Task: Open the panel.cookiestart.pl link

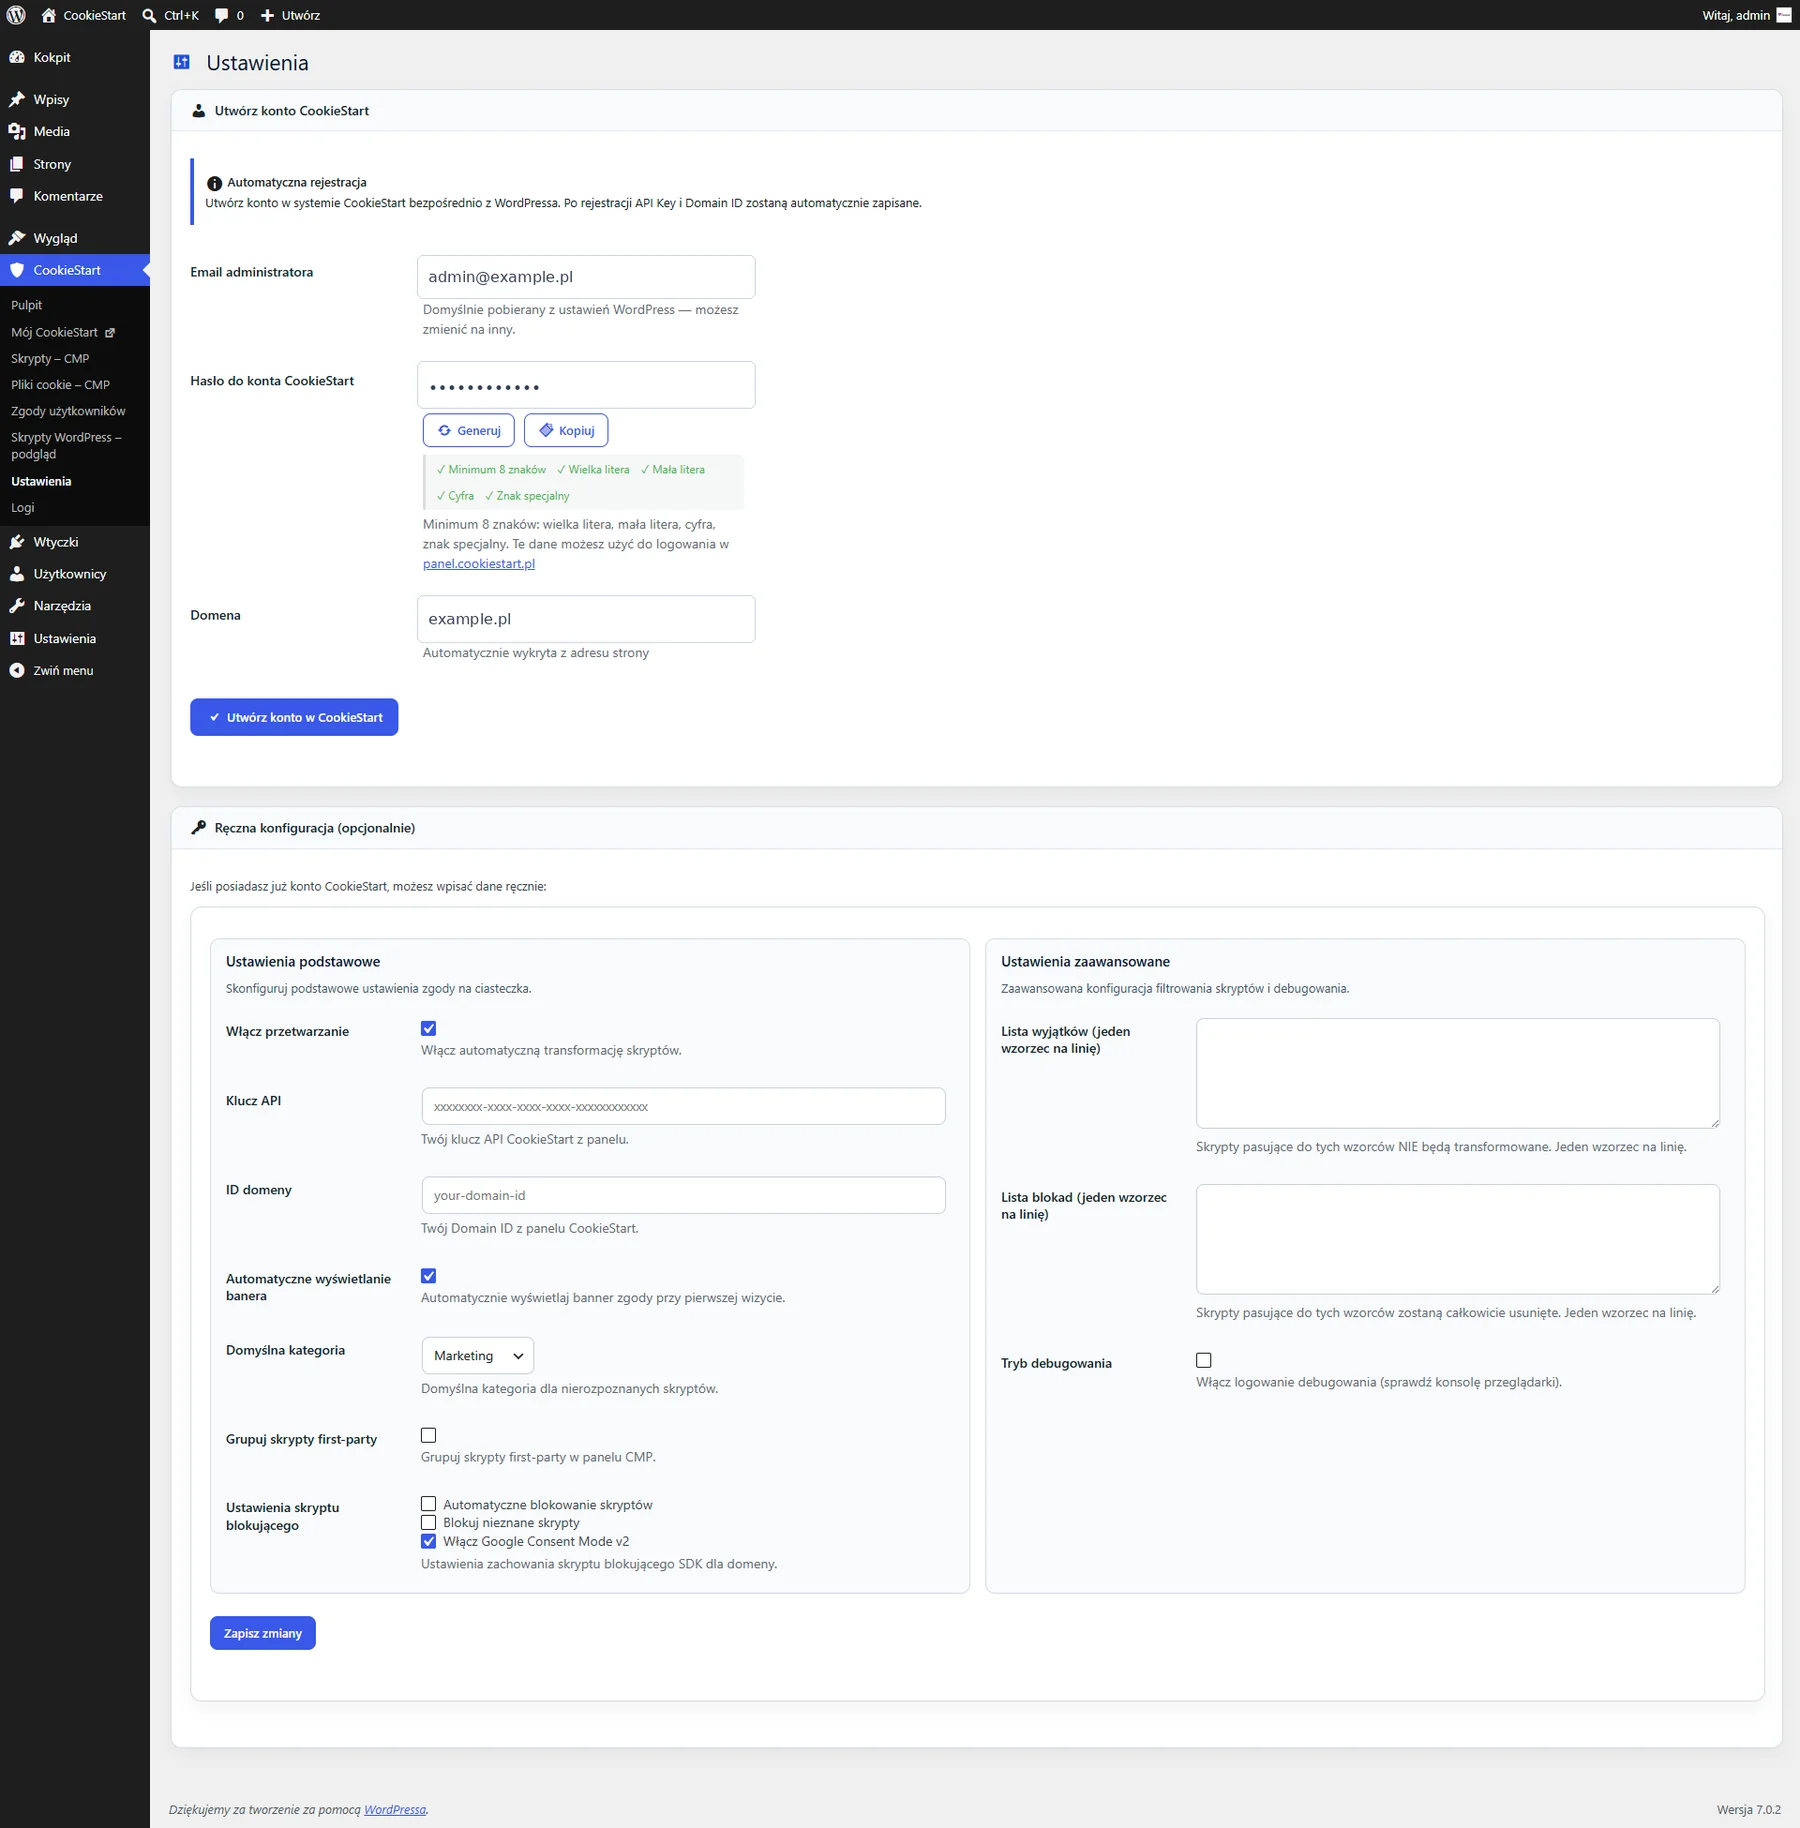Action: point(479,564)
